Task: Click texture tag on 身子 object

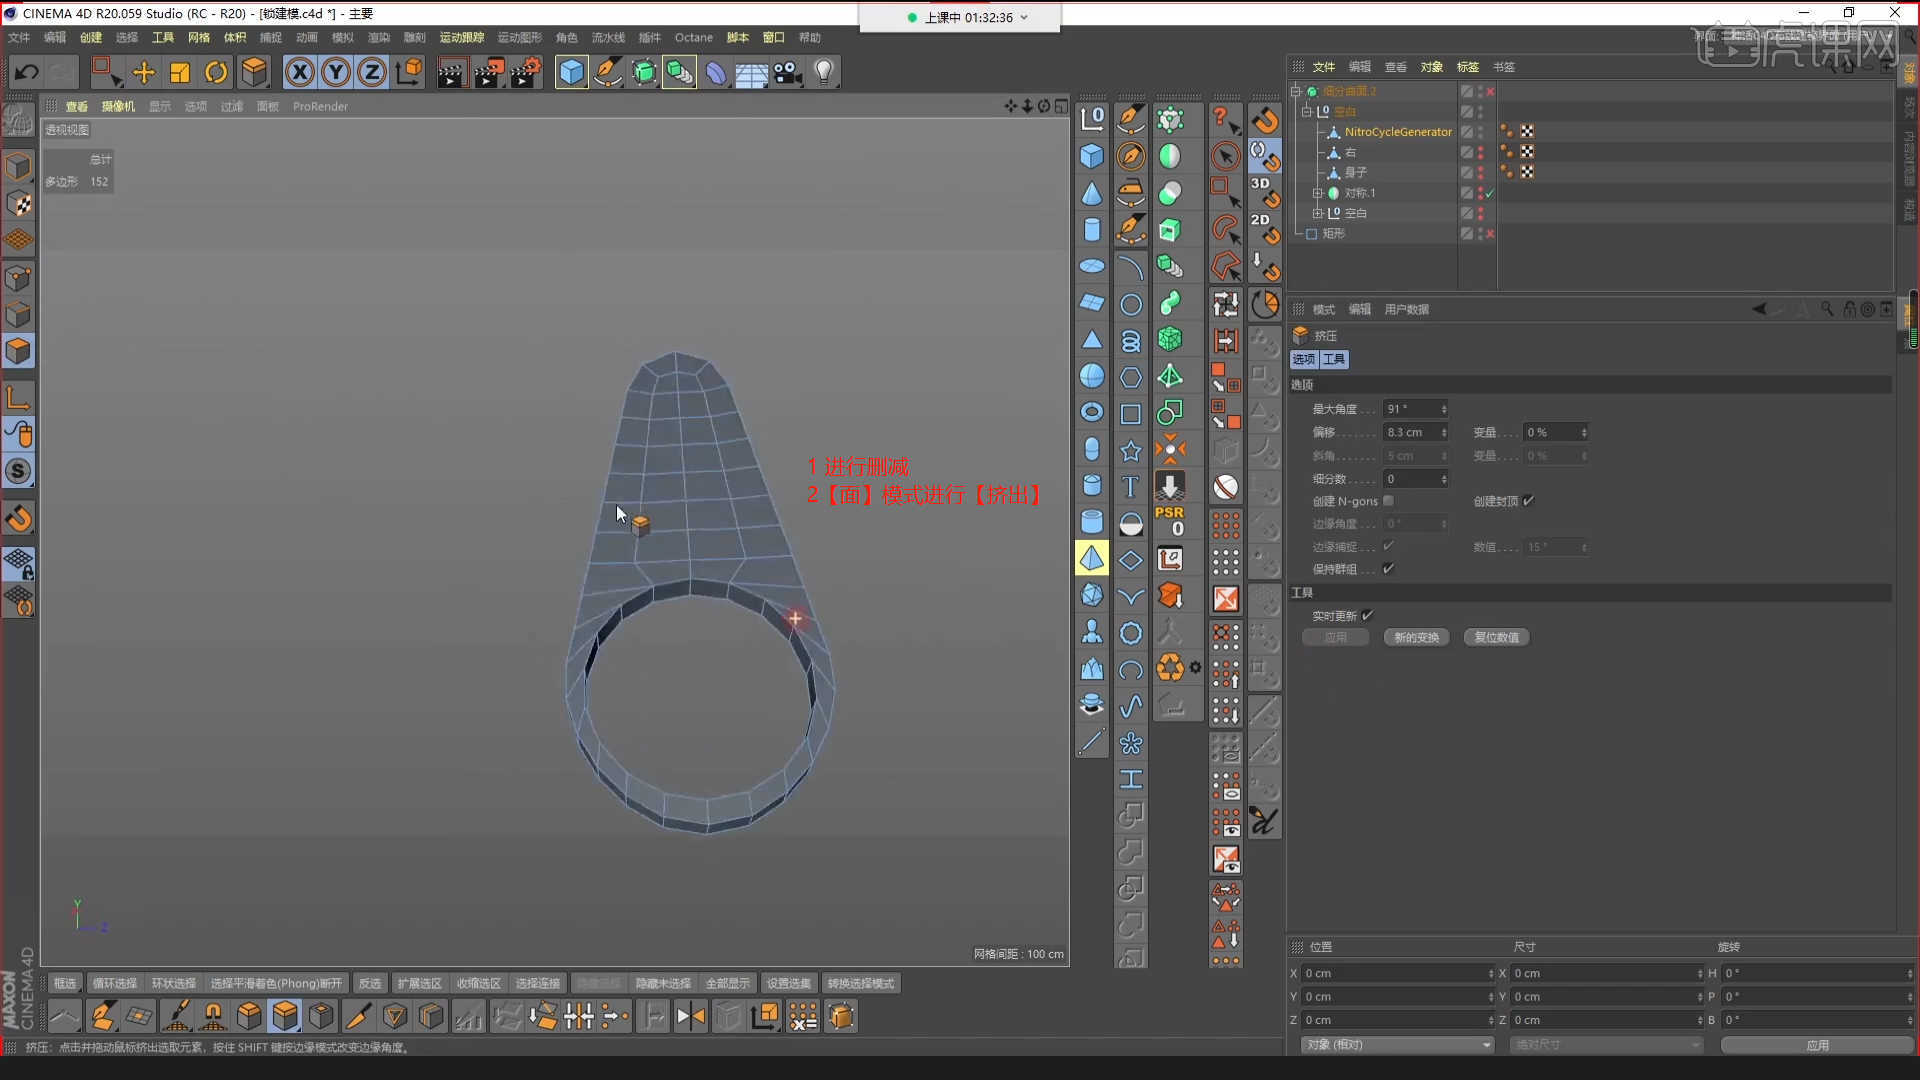Action: (1527, 172)
